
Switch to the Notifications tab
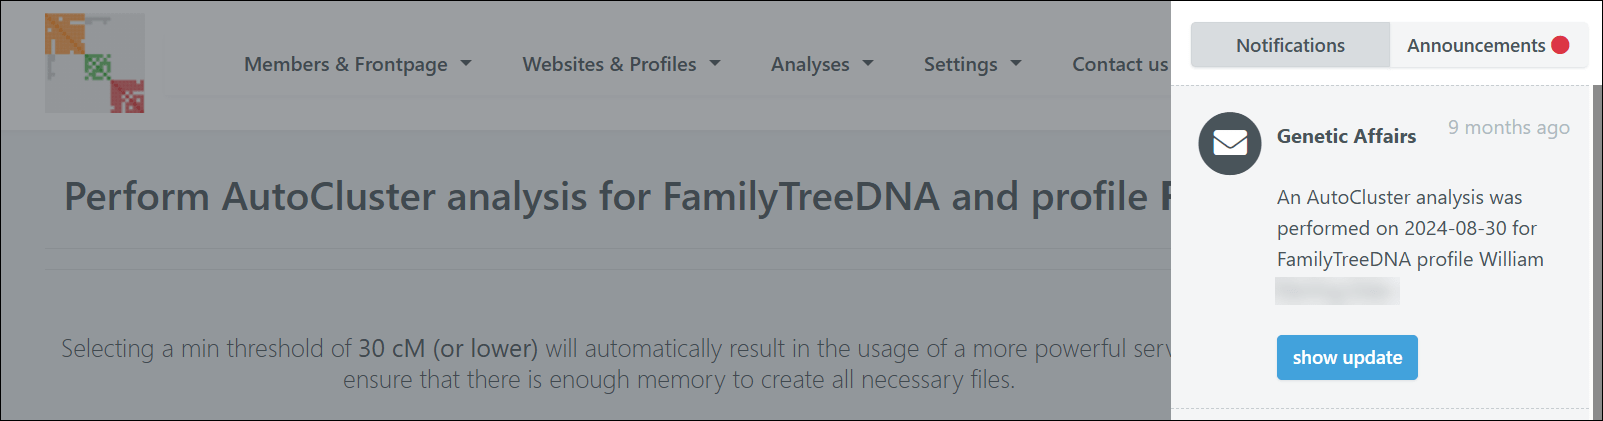coord(1290,45)
